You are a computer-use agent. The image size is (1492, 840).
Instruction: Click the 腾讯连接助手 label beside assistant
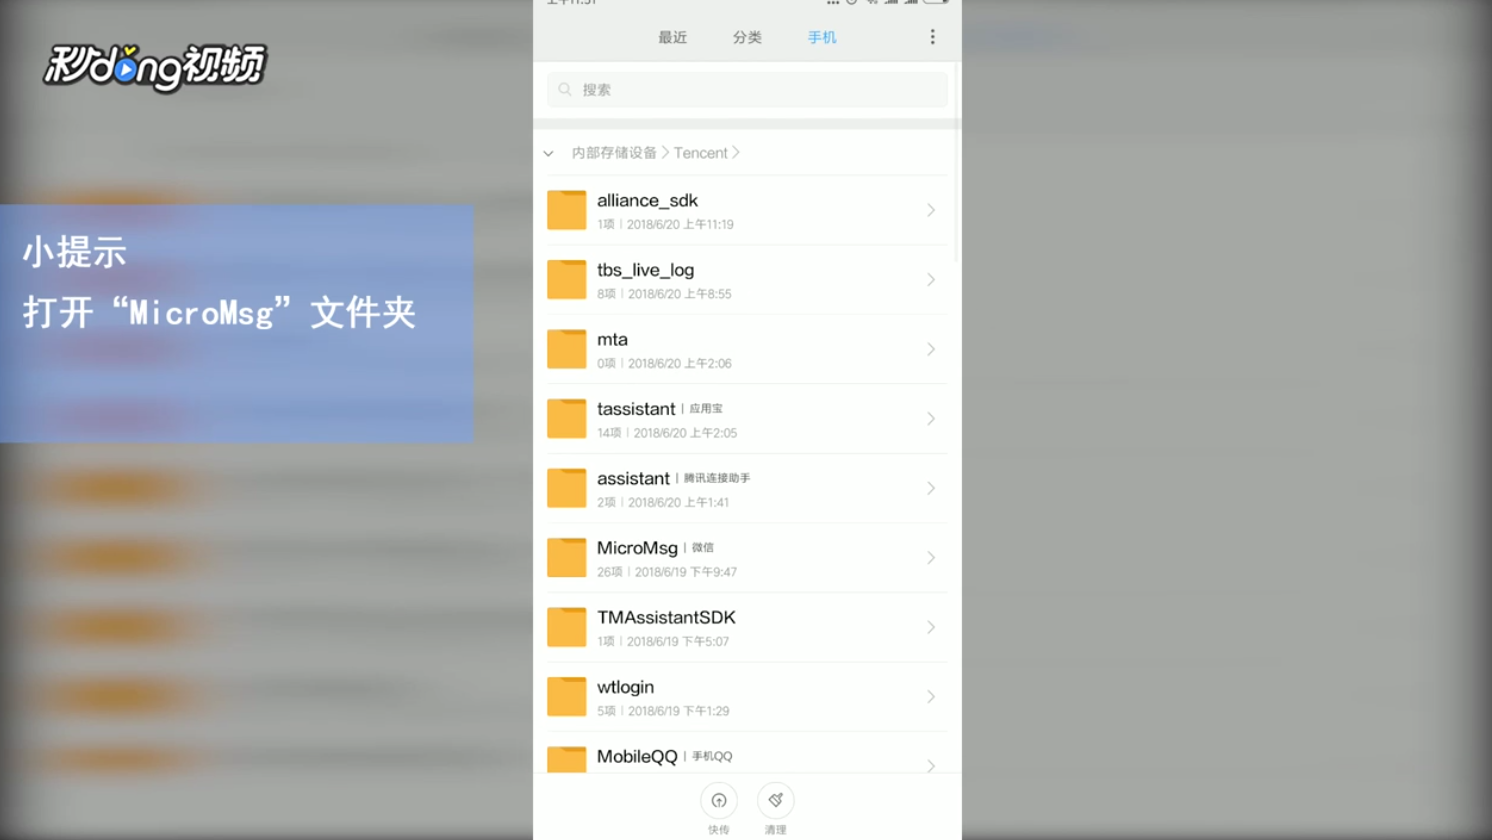[x=717, y=478]
